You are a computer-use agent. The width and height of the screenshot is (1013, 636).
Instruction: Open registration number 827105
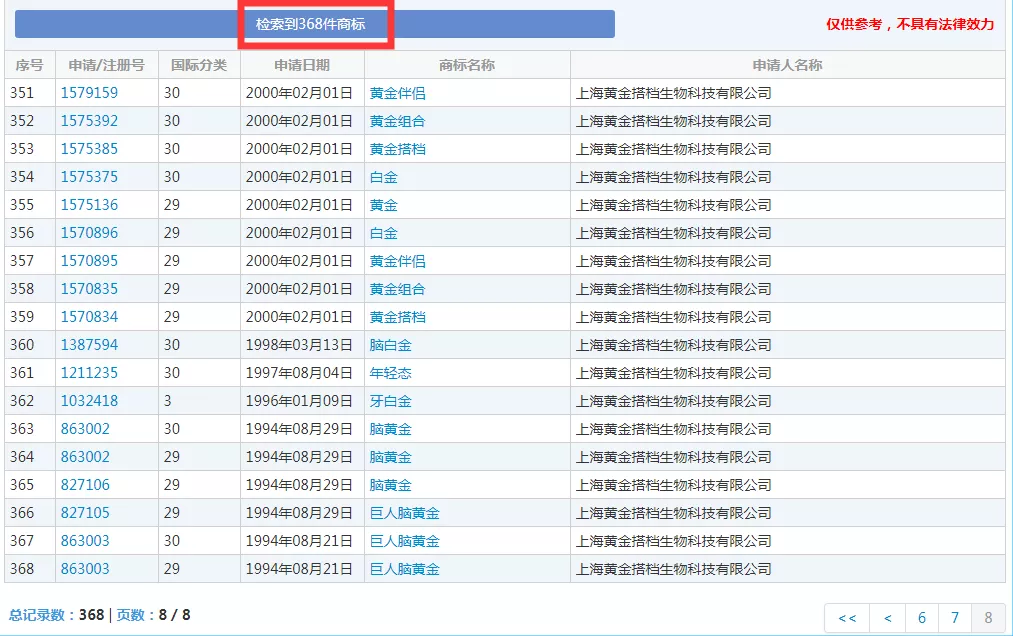85,513
